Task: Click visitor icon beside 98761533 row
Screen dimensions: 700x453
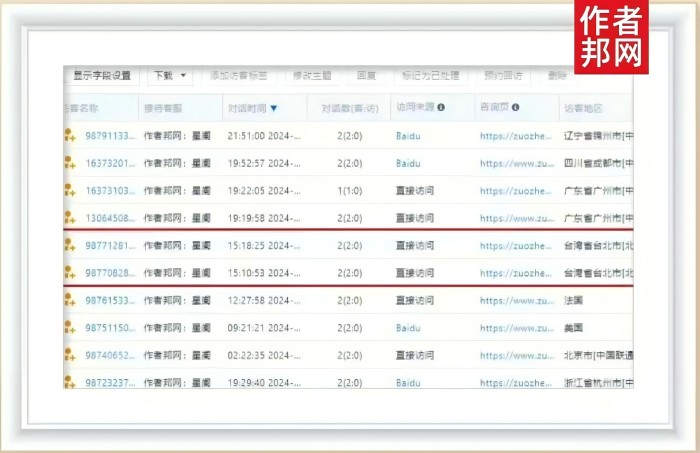Action: point(69,300)
